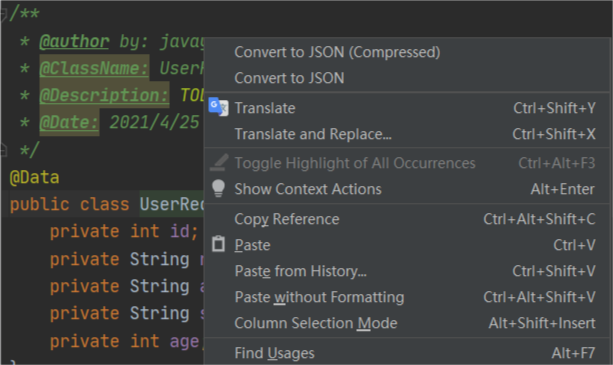Click the 'public class' keywords

coord(69,204)
